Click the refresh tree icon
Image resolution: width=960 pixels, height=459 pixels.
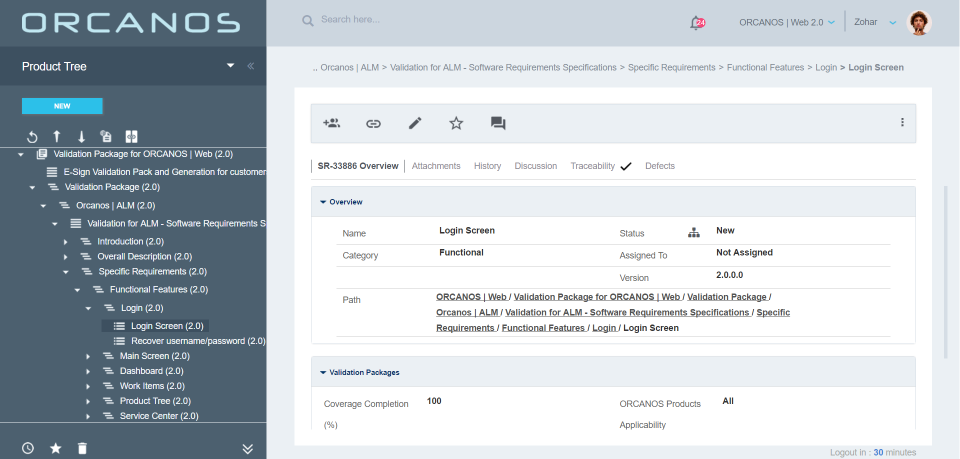click(x=32, y=137)
